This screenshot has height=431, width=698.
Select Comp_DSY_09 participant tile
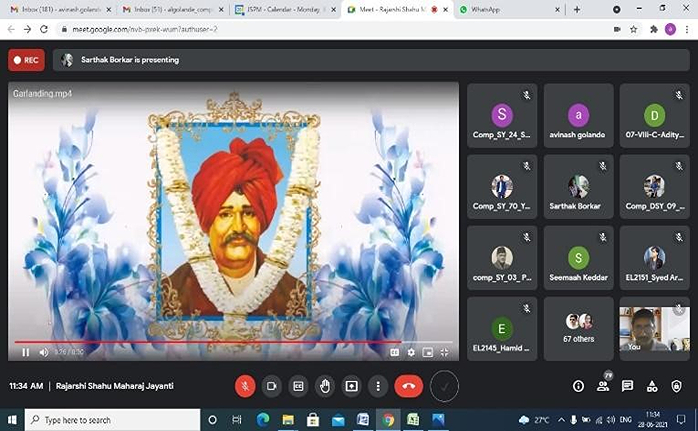coord(655,187)
